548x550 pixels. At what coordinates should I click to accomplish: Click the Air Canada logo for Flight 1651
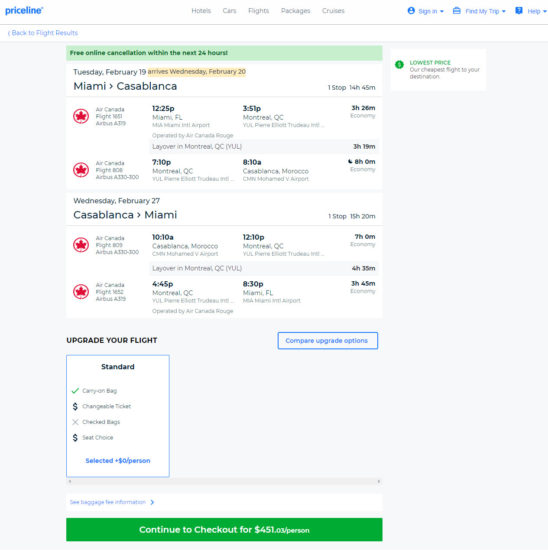pyautogui.click(x=81, y=116)
